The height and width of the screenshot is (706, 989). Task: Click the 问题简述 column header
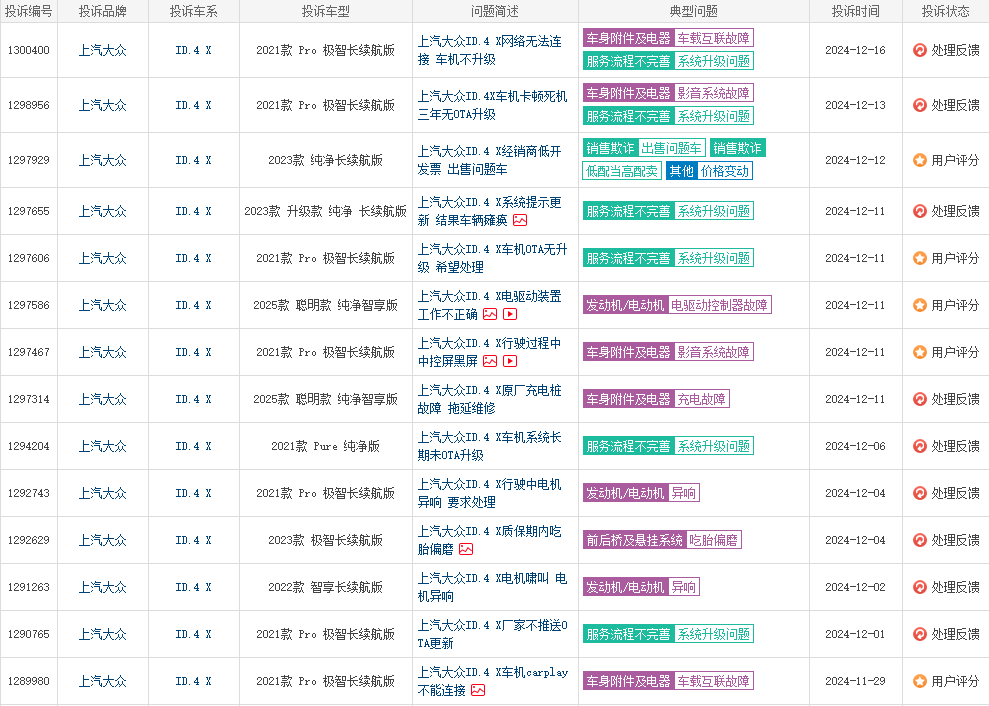(495, 11)
